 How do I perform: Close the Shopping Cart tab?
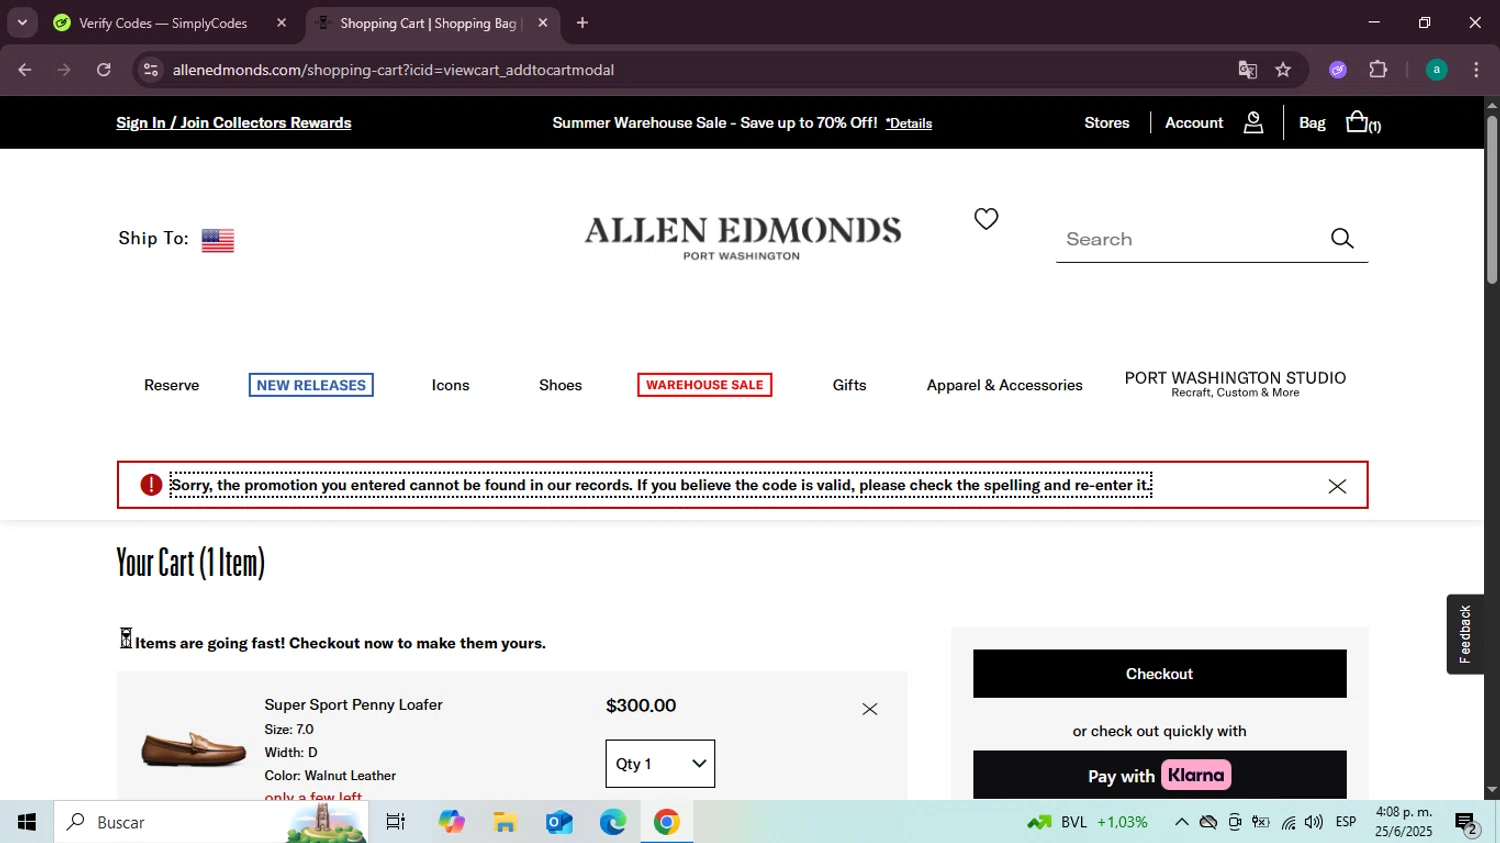[543, 23]
